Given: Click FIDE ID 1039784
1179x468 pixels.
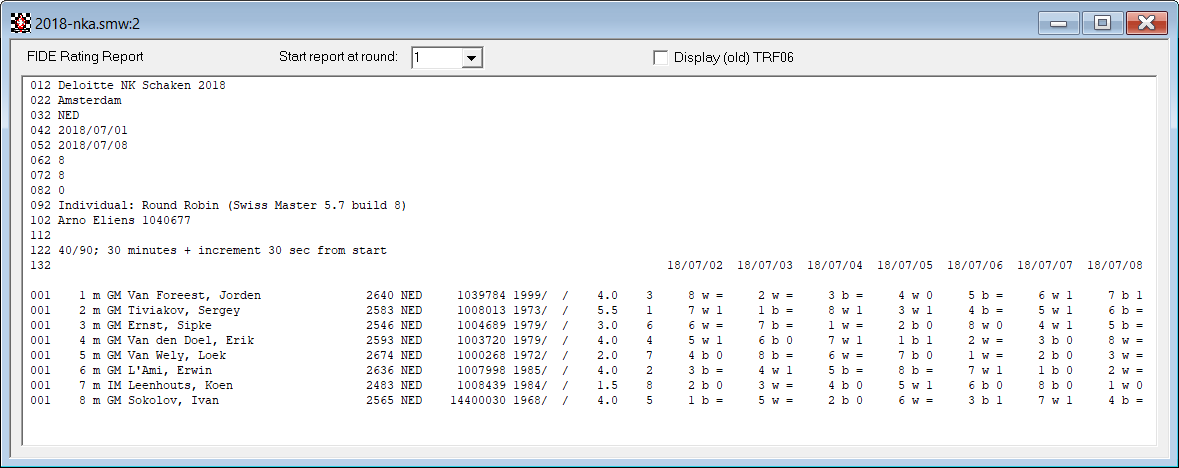Looking at the screenshot, I should tap(481, 296).
